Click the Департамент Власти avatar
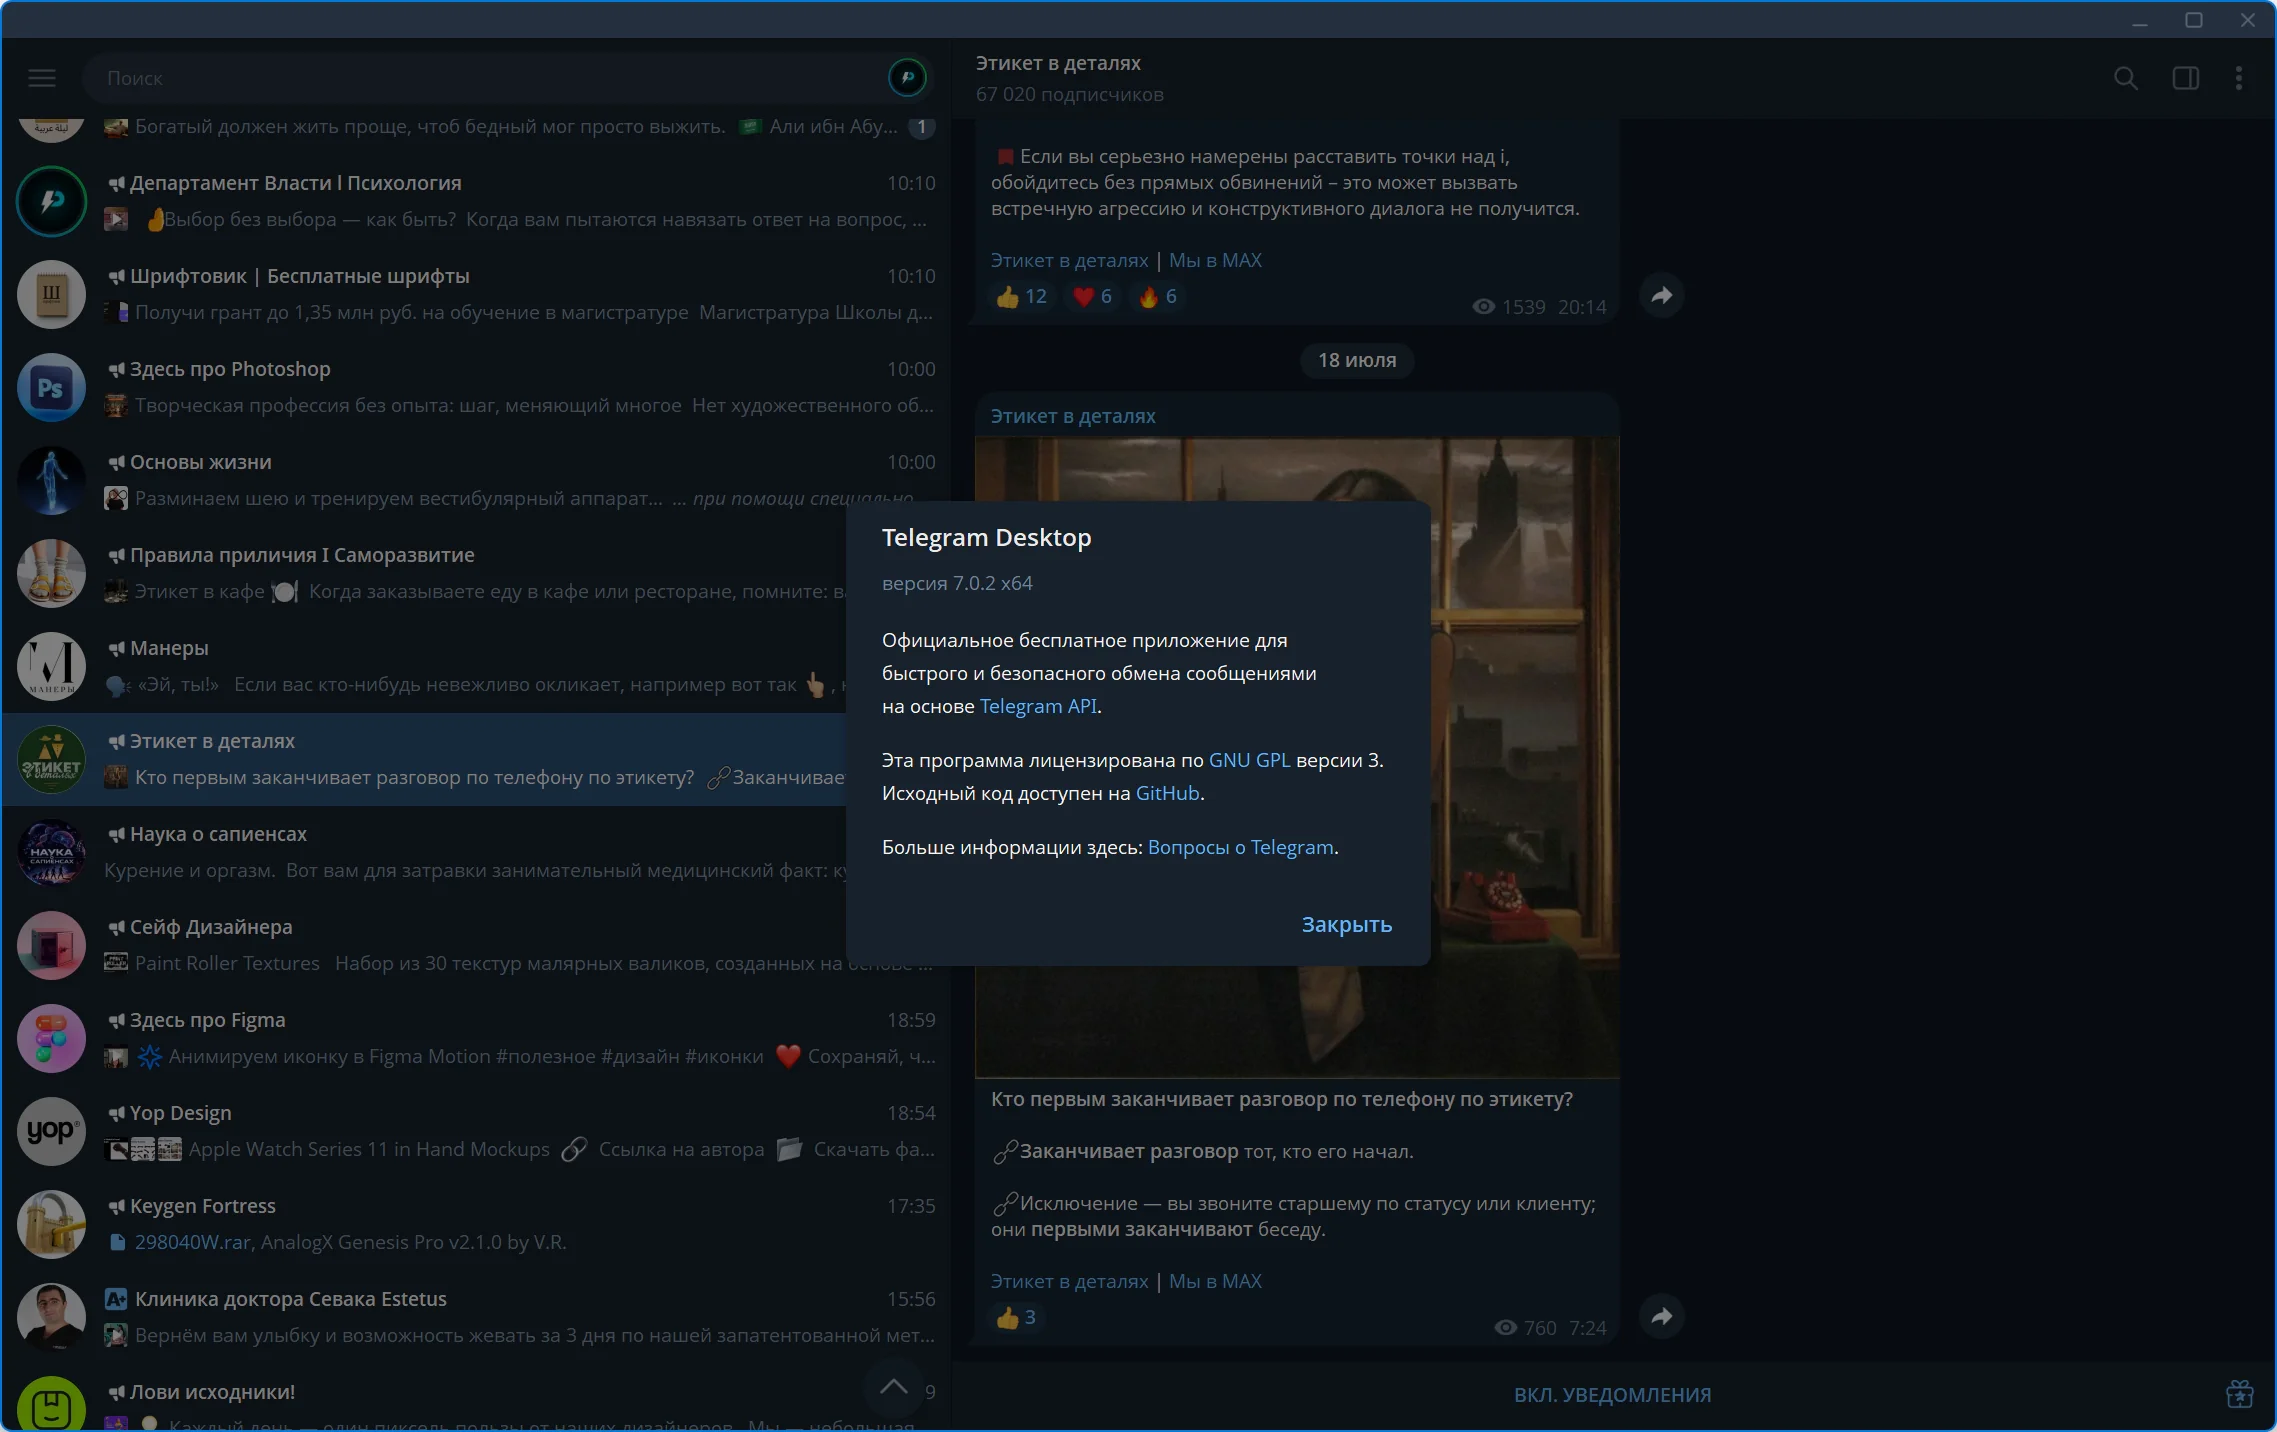The height and width of the screenshot is (1432, 2277). (x=51, y=201)
